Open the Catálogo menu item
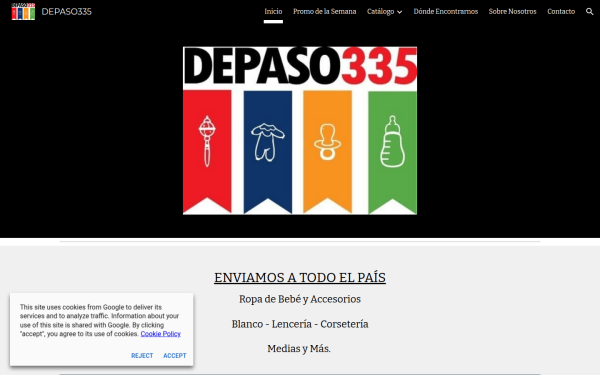The width and height of the screenshot is (600, 375). [x=380, y=11]
